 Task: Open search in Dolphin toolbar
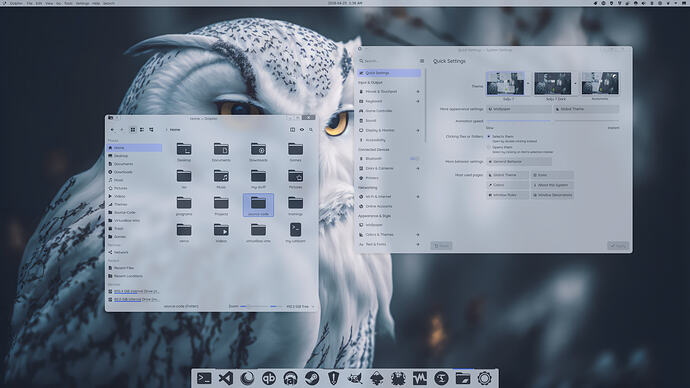click(x=311, y=130)
